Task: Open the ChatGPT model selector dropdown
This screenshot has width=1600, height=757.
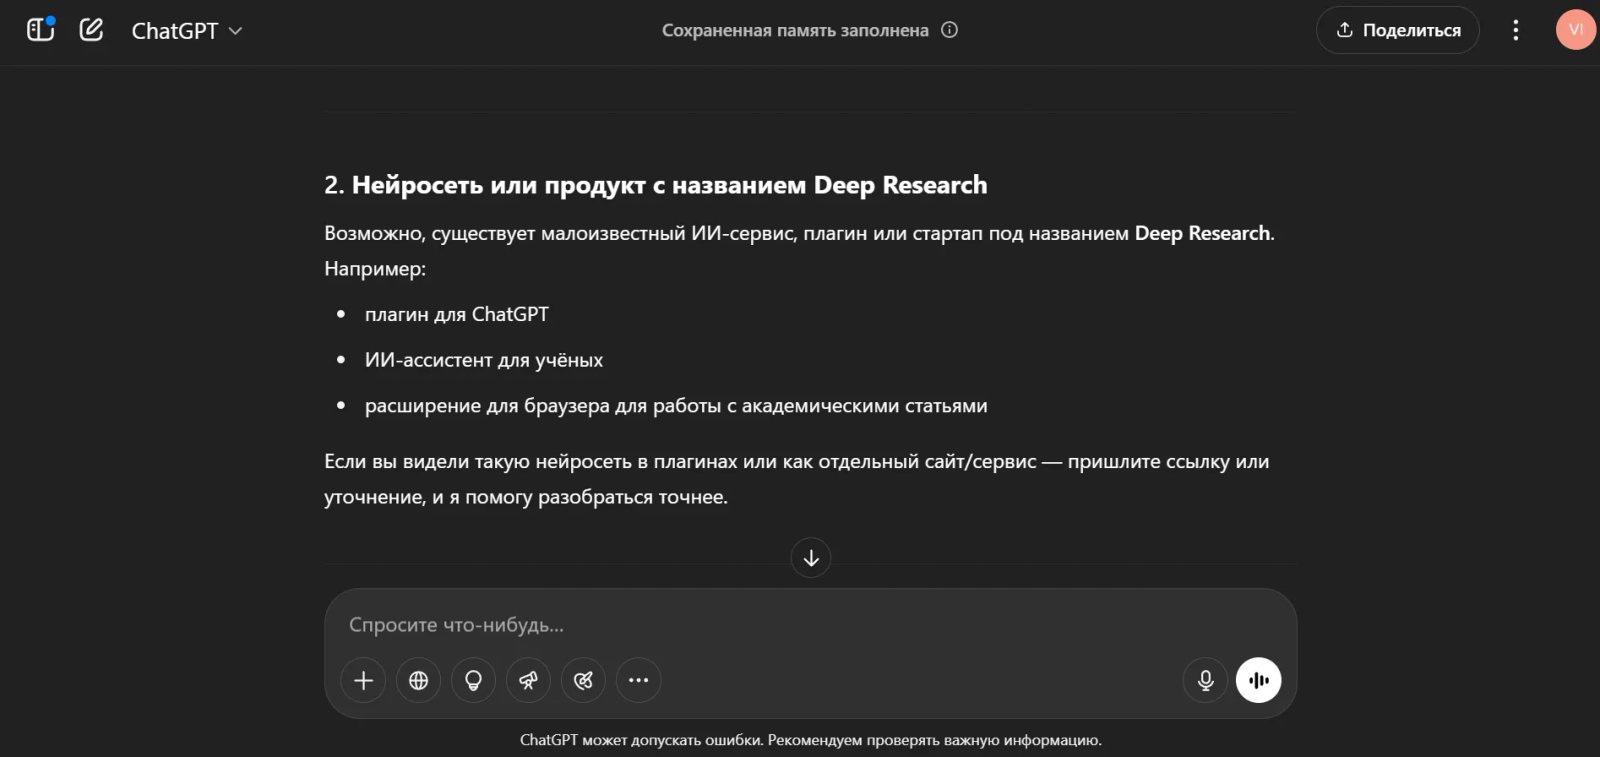Action: click(187, 31)
